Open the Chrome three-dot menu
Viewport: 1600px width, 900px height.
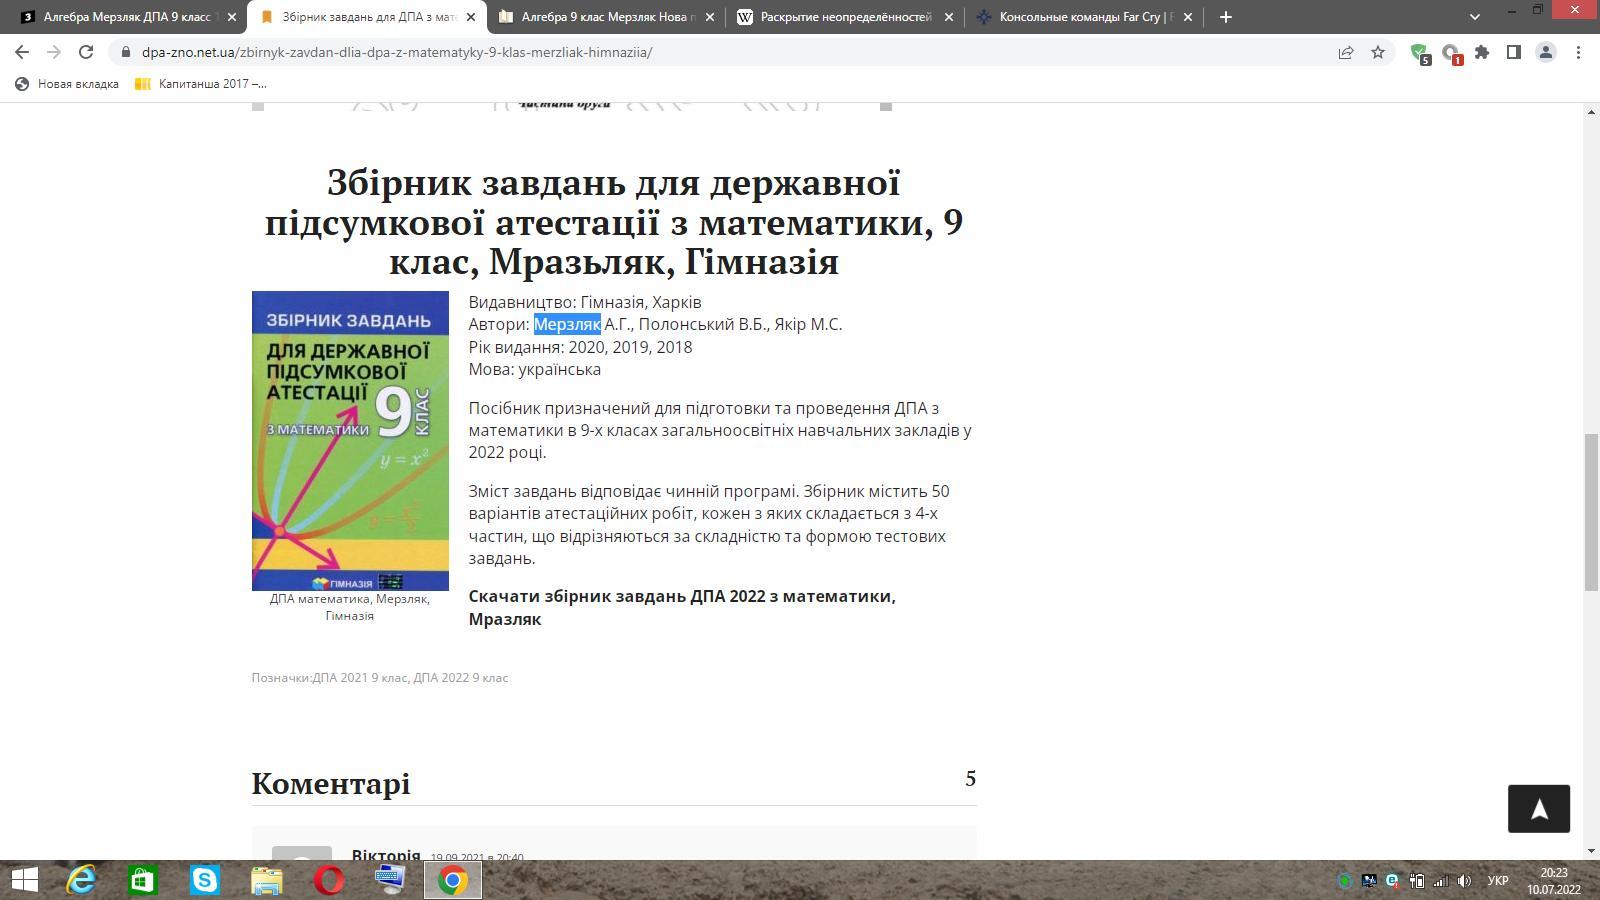pyautogui.click(x=1578, y=52)
